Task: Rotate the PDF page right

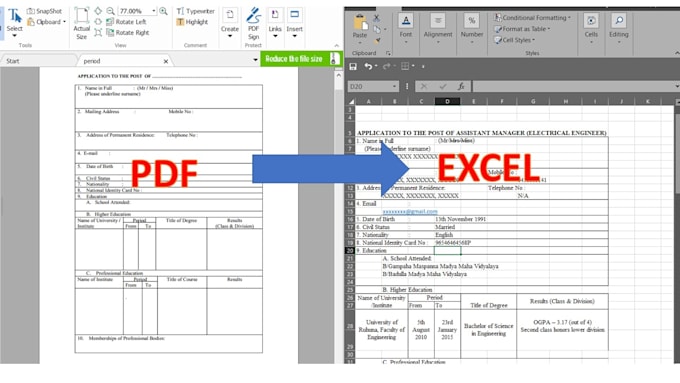Action: point(128,33)
